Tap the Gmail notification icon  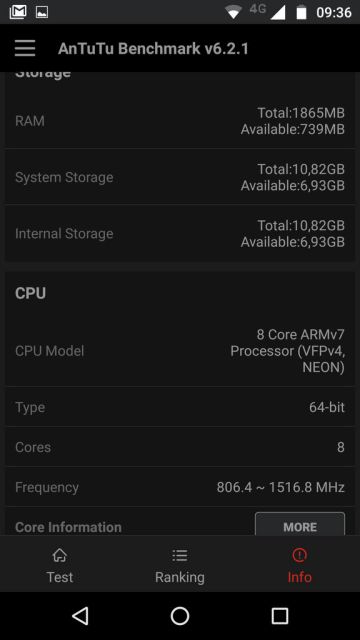pos(18,12)
